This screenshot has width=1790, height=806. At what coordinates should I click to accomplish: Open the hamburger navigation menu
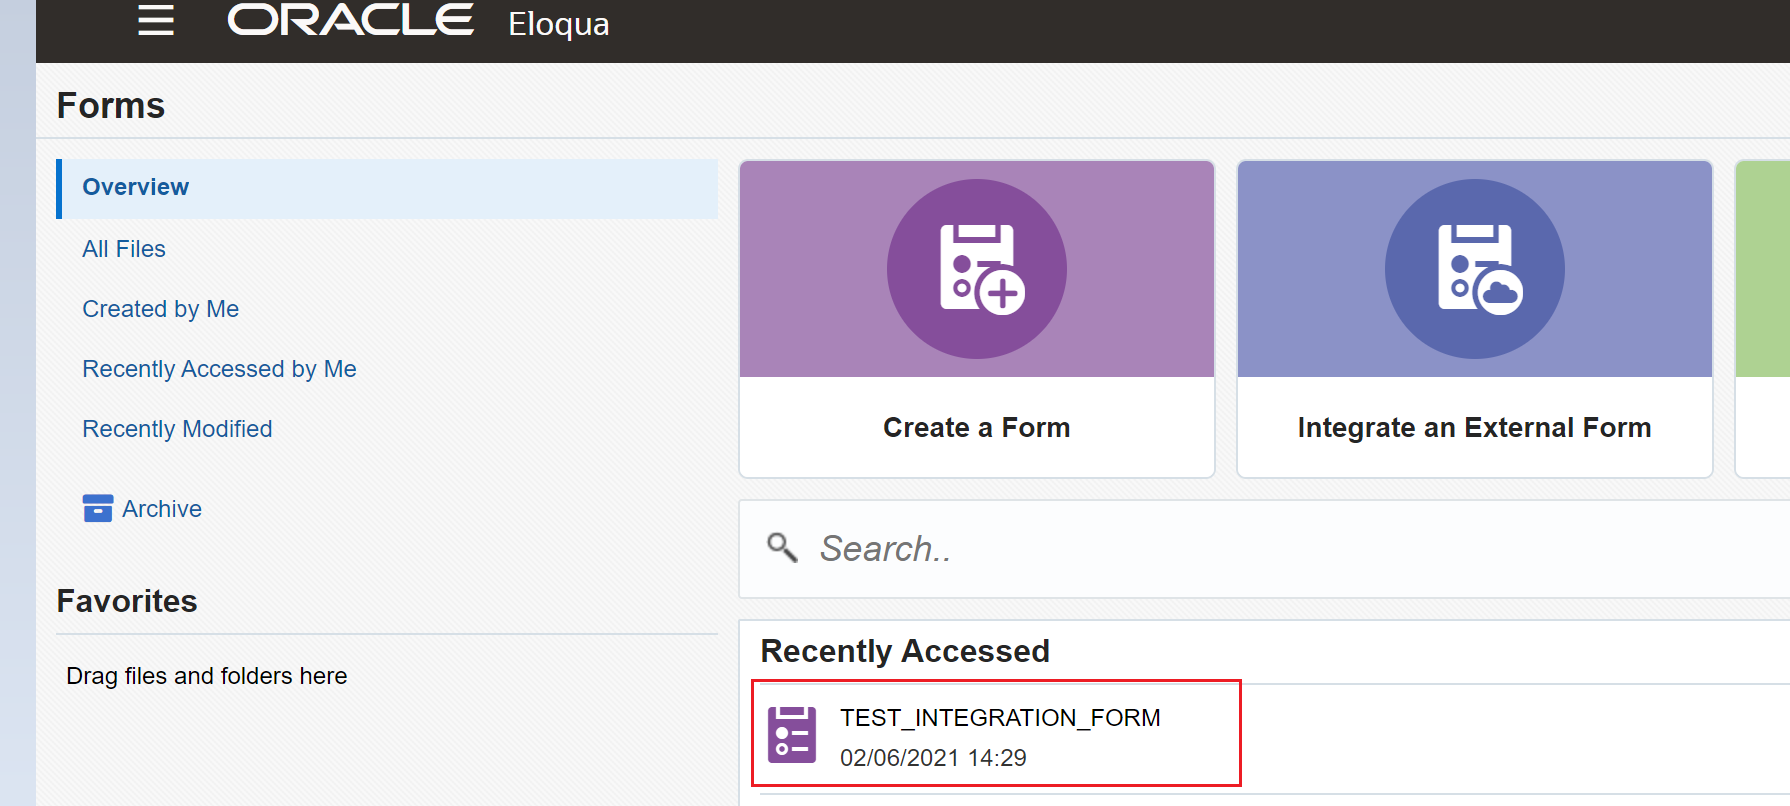click(156, 20)
